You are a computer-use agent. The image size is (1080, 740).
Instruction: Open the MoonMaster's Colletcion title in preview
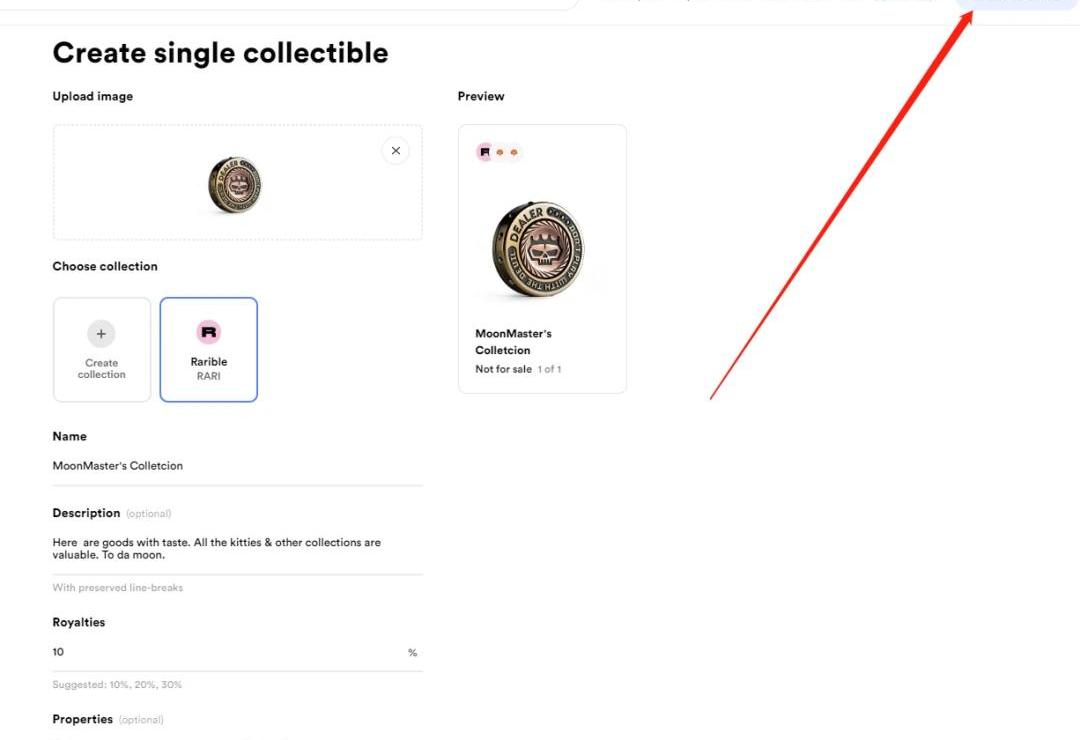(x=513, y=342)
